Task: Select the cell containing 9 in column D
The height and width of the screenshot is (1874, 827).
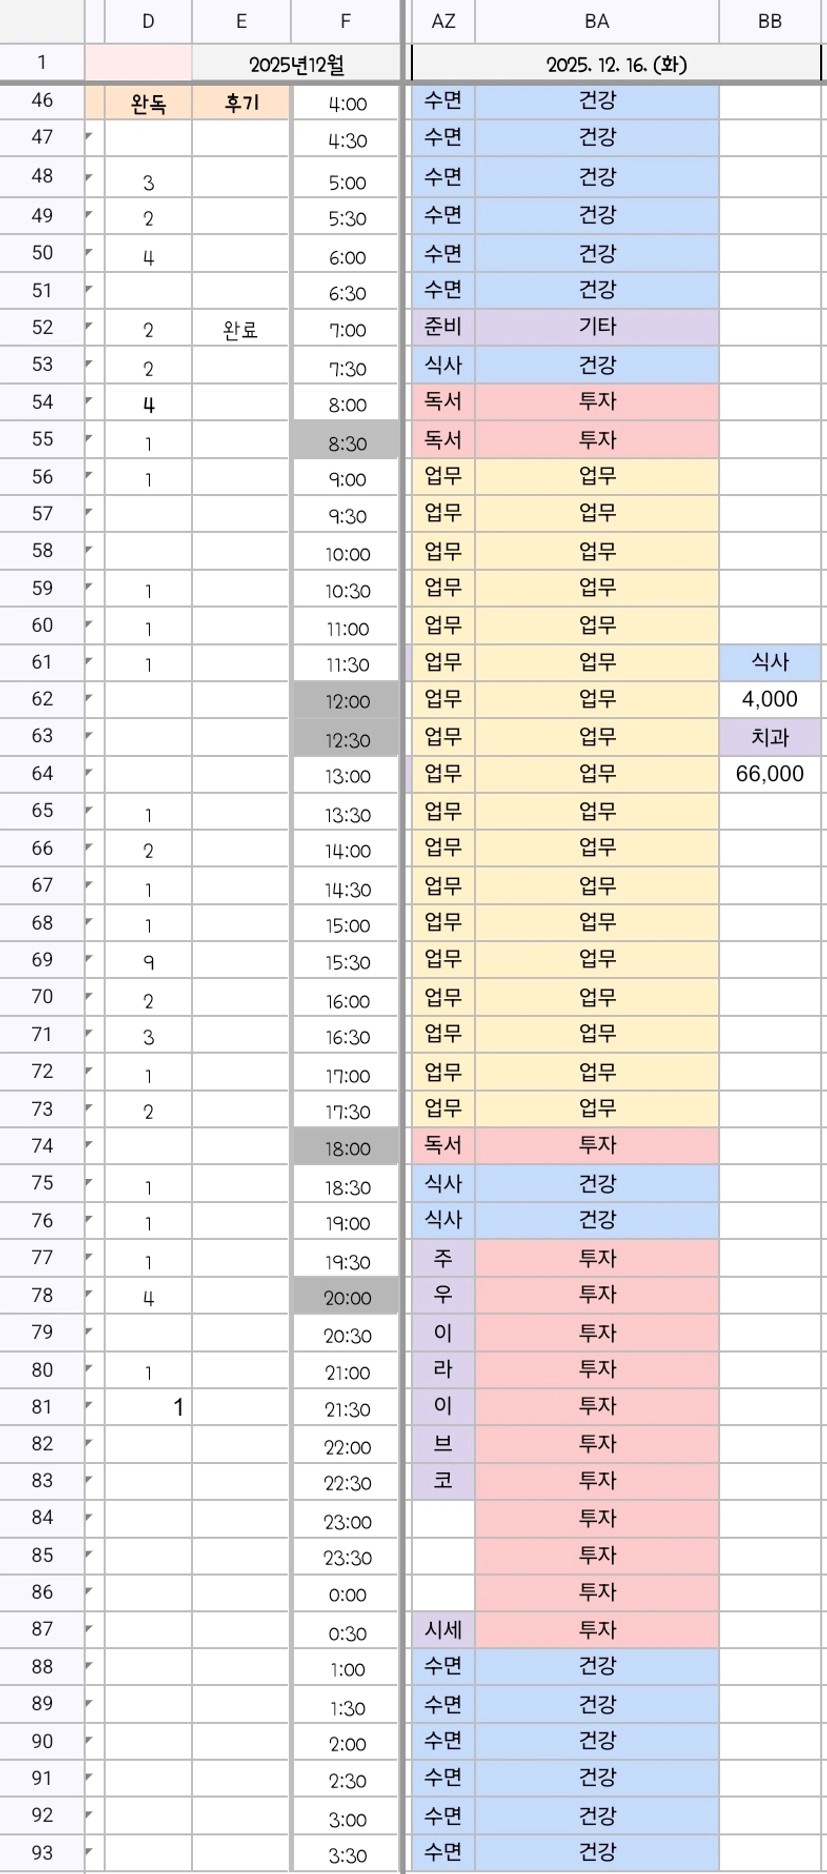Action: tap(148, 962)
